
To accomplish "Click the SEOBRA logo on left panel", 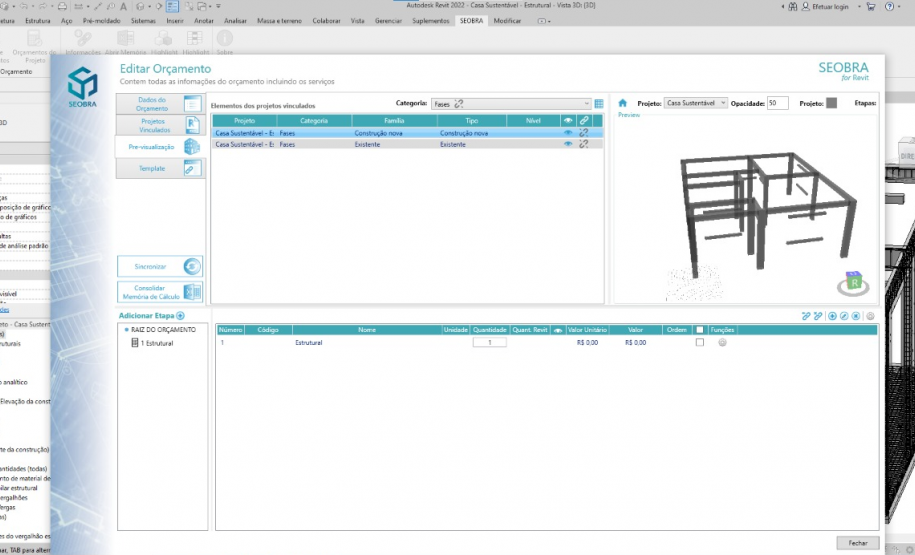I will pyautogui.click(x=82, y=86).
